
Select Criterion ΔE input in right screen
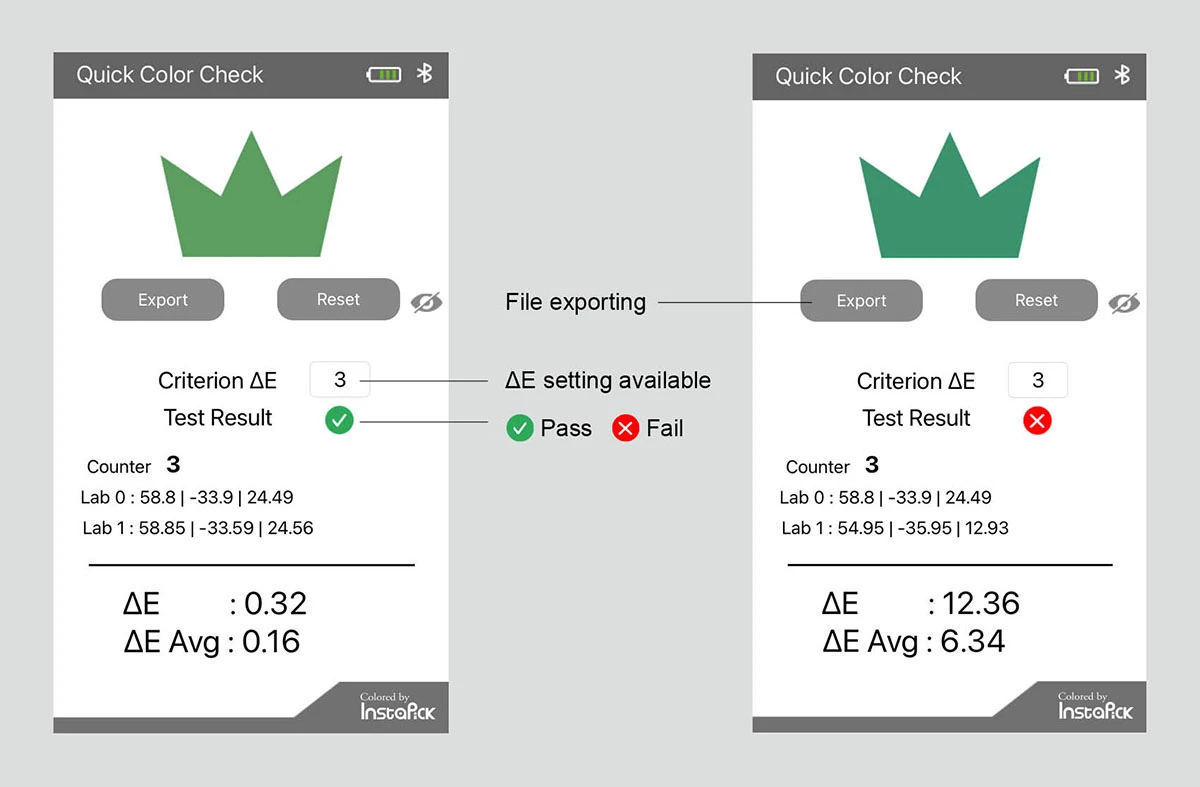coord(1038,380)
